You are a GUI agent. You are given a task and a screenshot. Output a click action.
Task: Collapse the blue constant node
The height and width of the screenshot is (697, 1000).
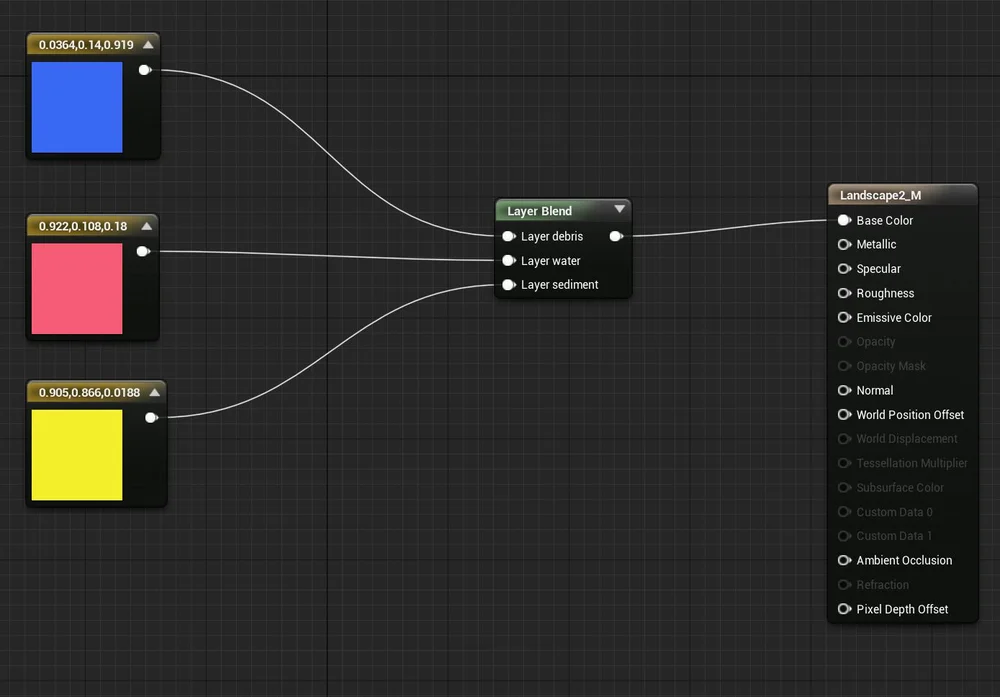coord(149,44)
